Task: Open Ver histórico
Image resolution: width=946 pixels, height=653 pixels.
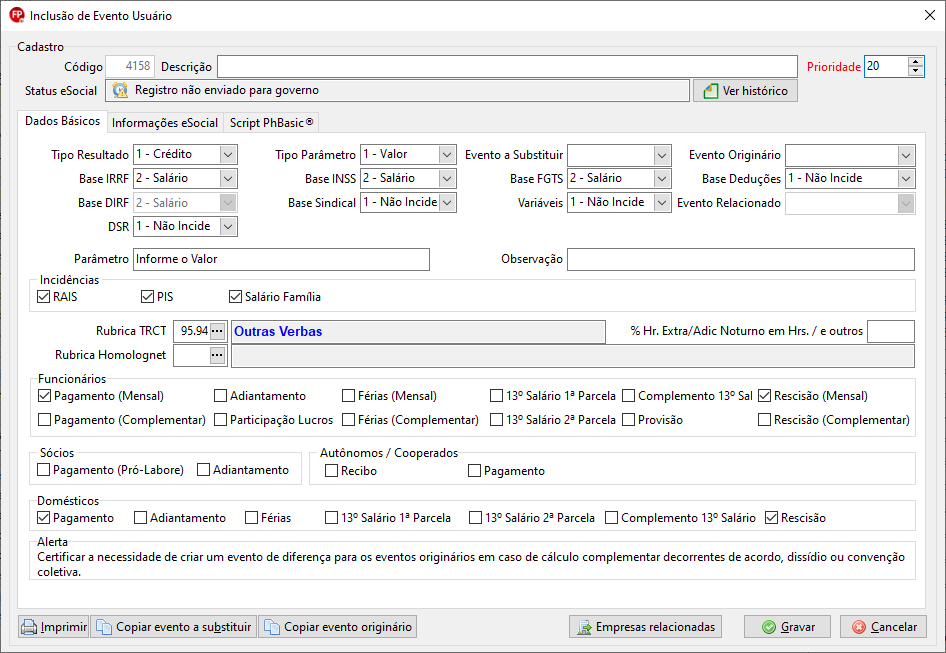Action: tap(745, 91)
